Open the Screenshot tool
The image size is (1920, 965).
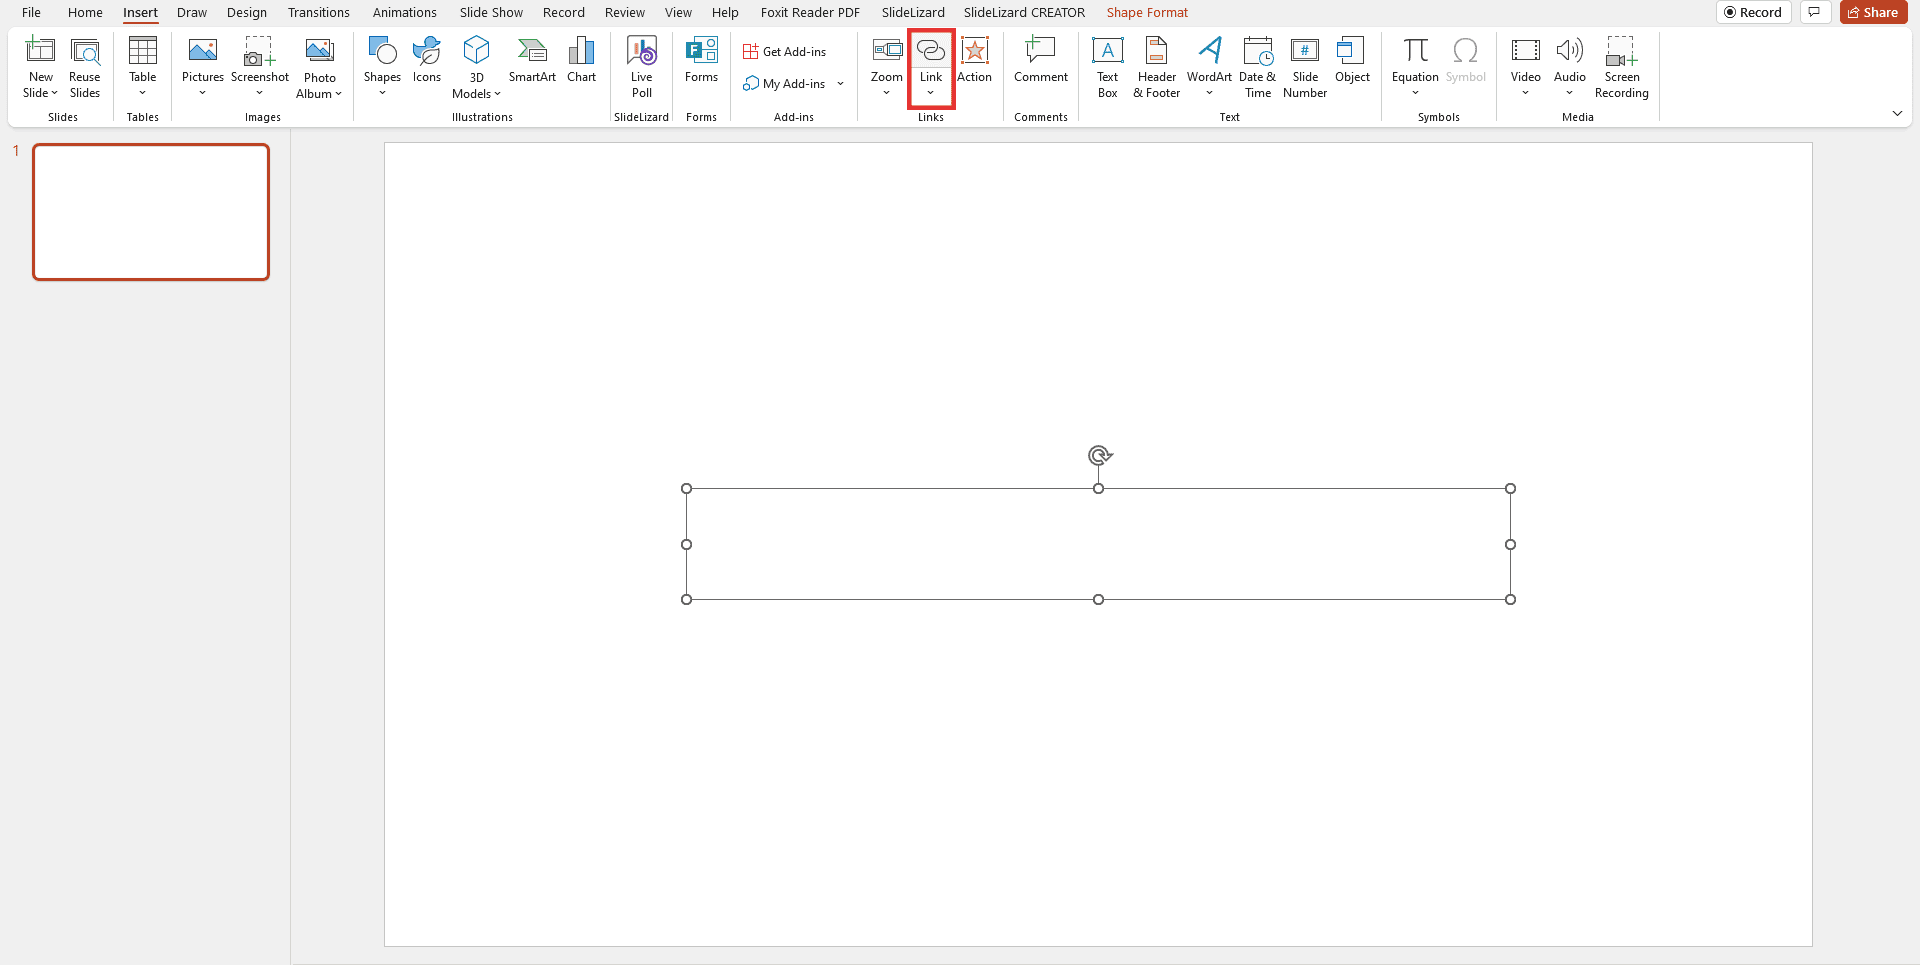pyautogui.click(x=260, y=67)
